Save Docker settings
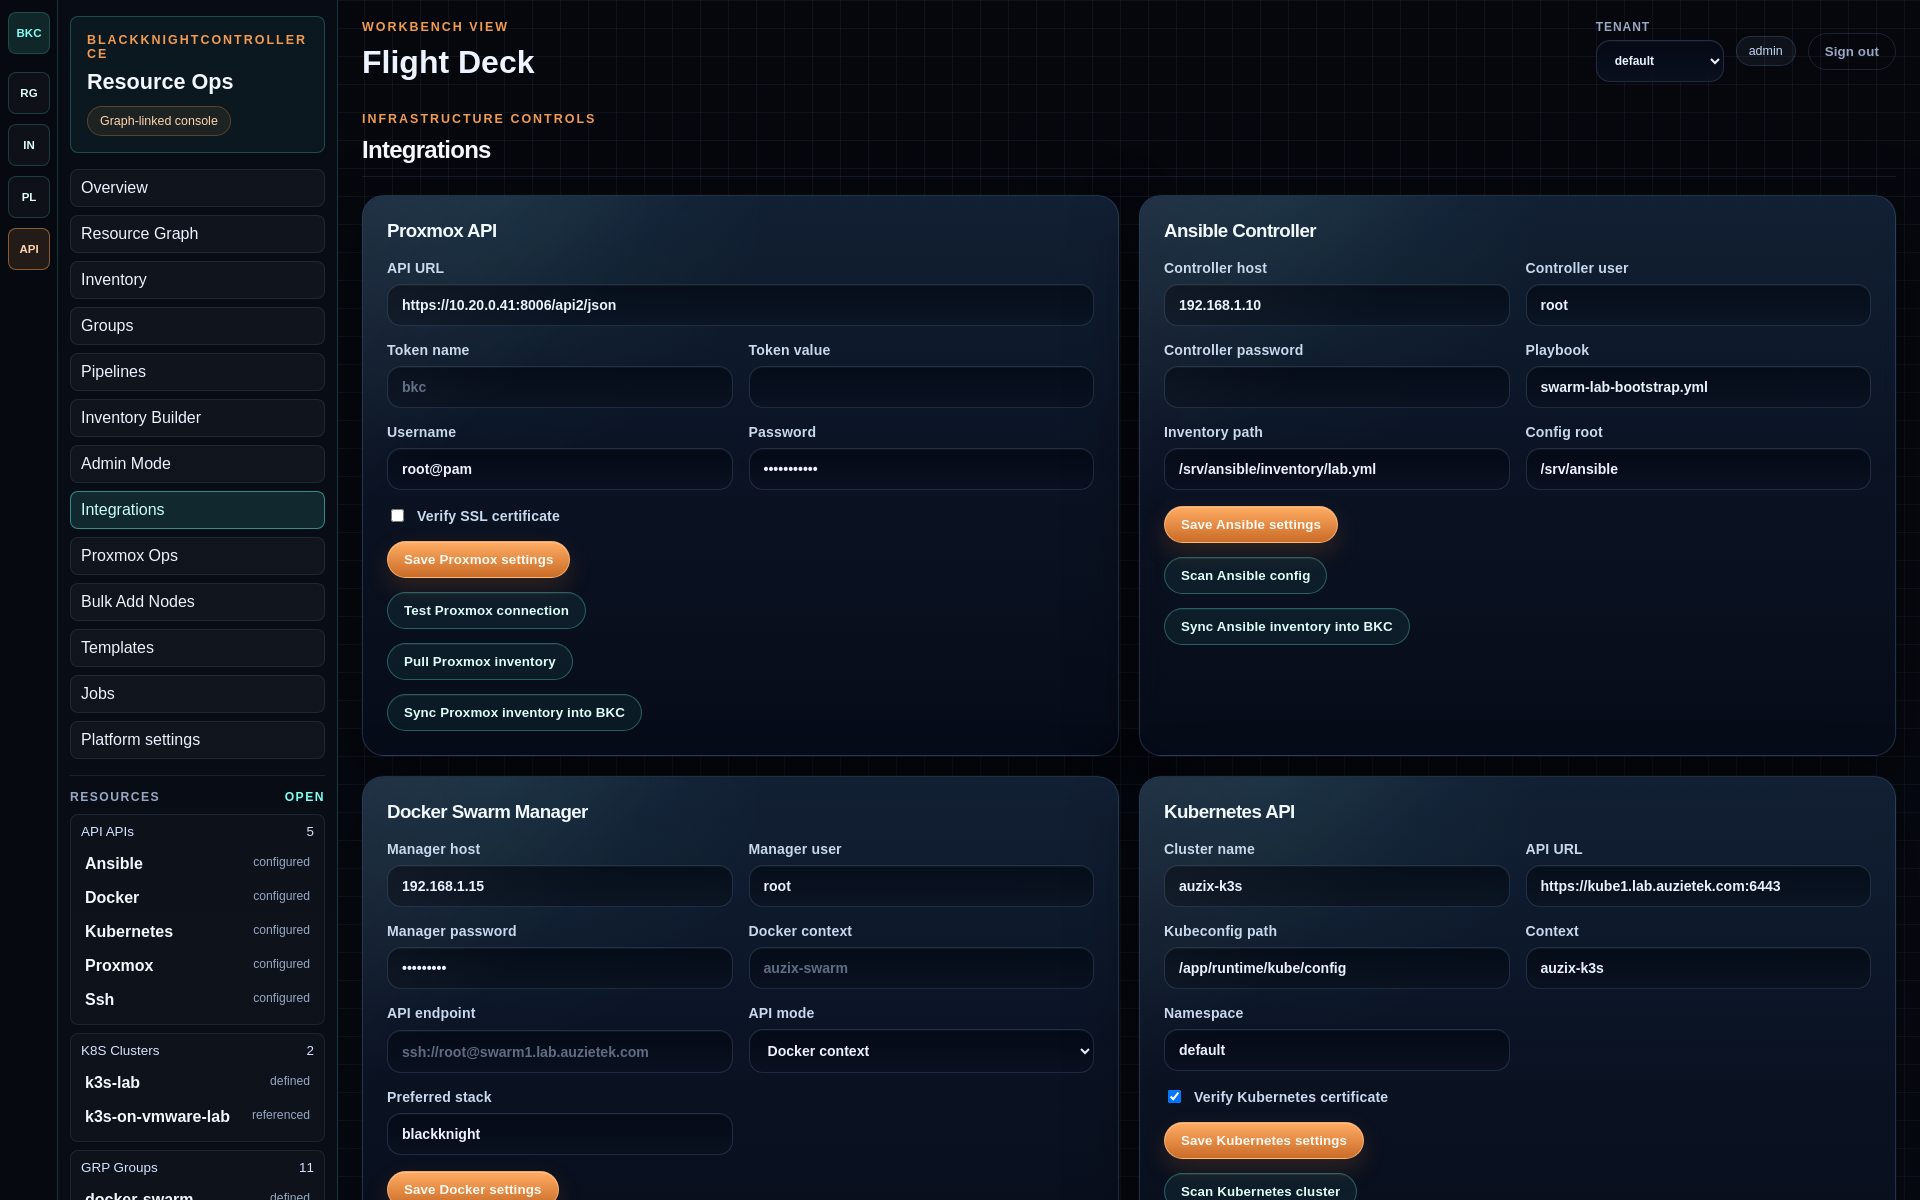Viewport: 1920px width, 1200px height. (472, 1188)
